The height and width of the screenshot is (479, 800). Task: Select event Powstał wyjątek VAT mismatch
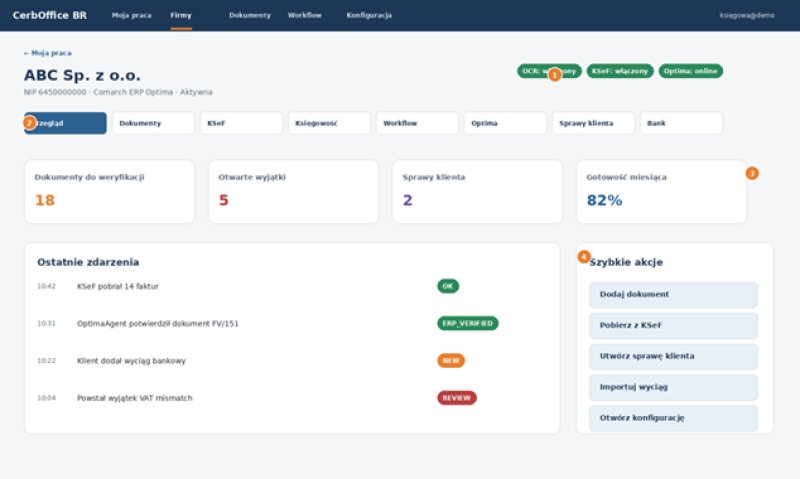click(x=135, y=398)
